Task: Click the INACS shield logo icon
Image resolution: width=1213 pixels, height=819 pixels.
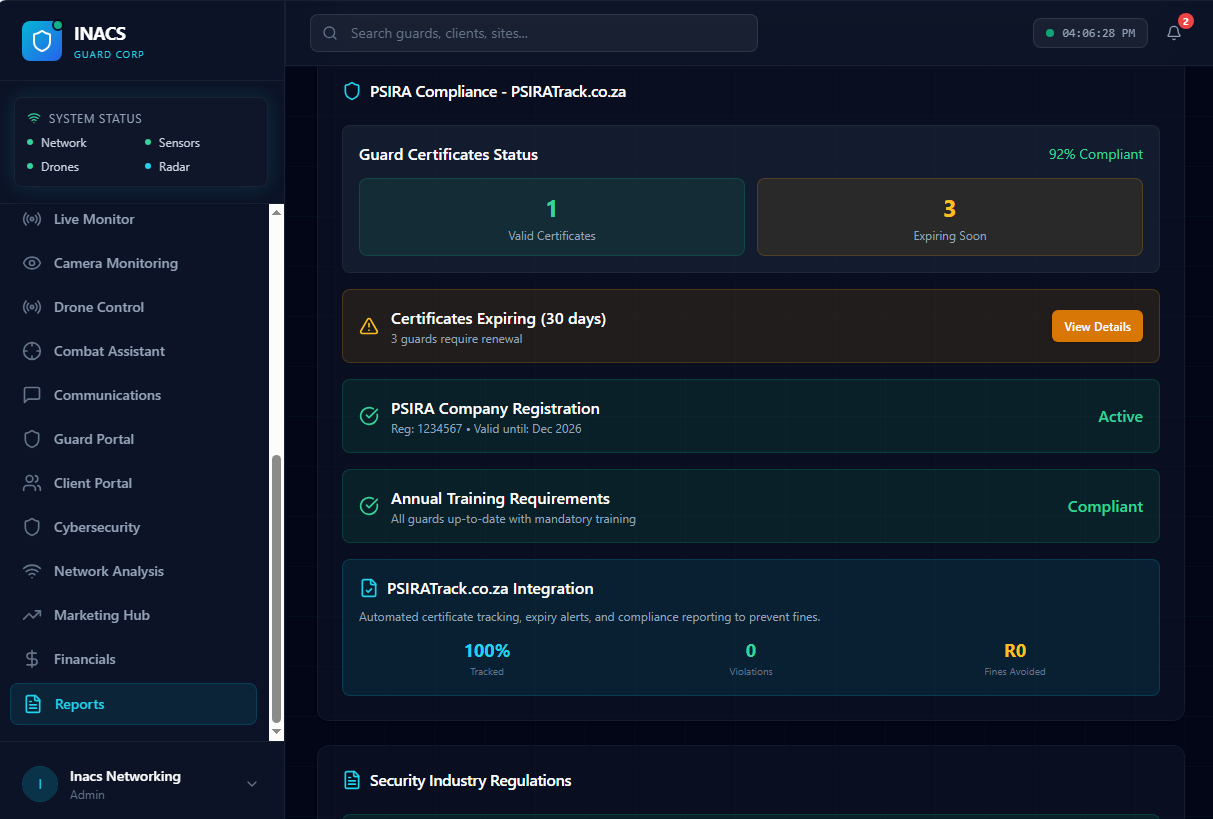Action: (x=42, y=41)
